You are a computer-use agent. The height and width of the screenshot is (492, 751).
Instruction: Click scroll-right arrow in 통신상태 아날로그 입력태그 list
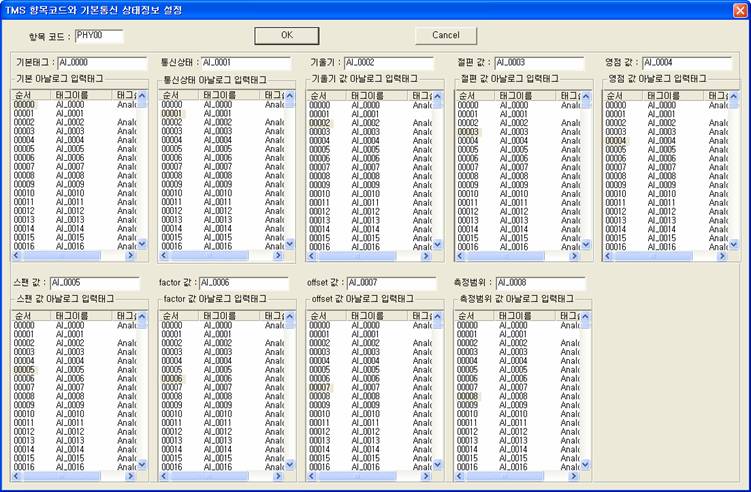[278, 256]
